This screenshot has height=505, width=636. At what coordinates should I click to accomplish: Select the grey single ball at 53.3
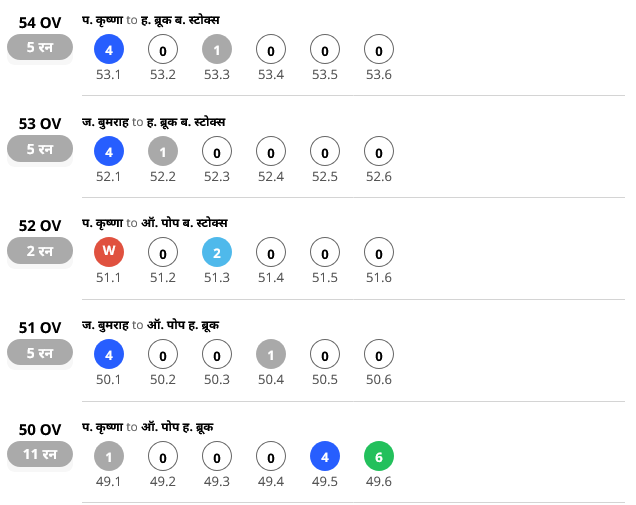(217, 49)
